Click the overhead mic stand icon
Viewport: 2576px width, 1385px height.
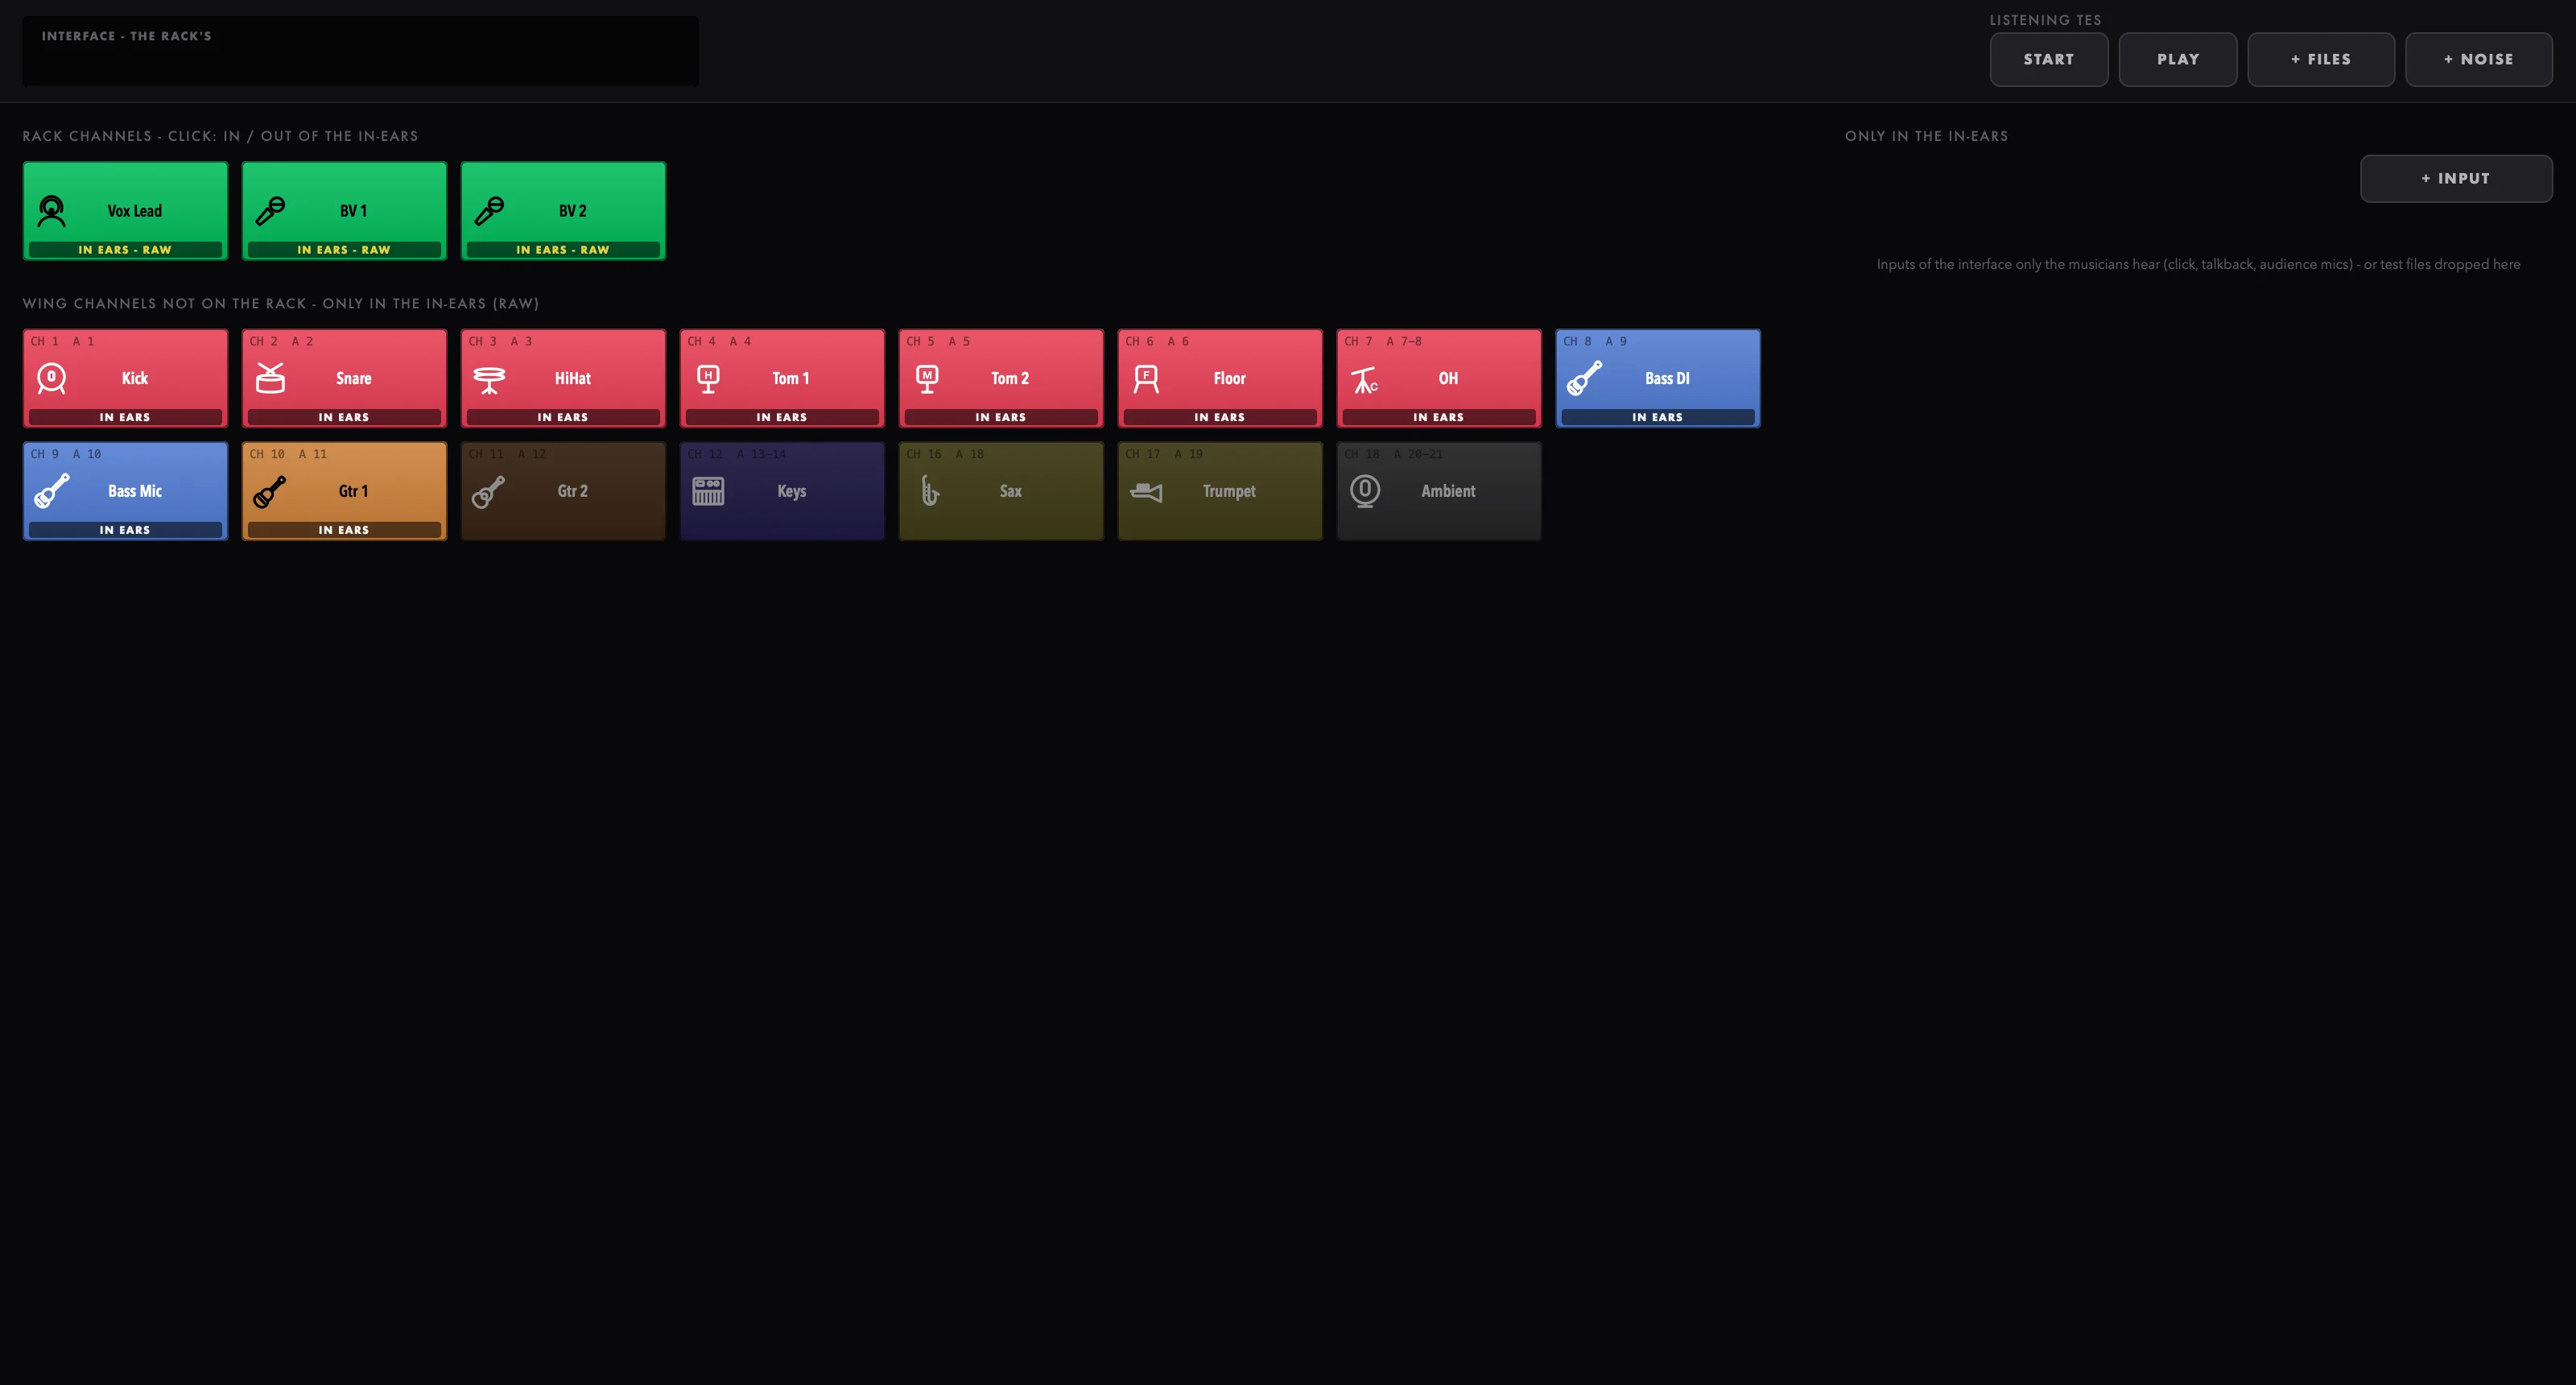tap(1365, 379)
